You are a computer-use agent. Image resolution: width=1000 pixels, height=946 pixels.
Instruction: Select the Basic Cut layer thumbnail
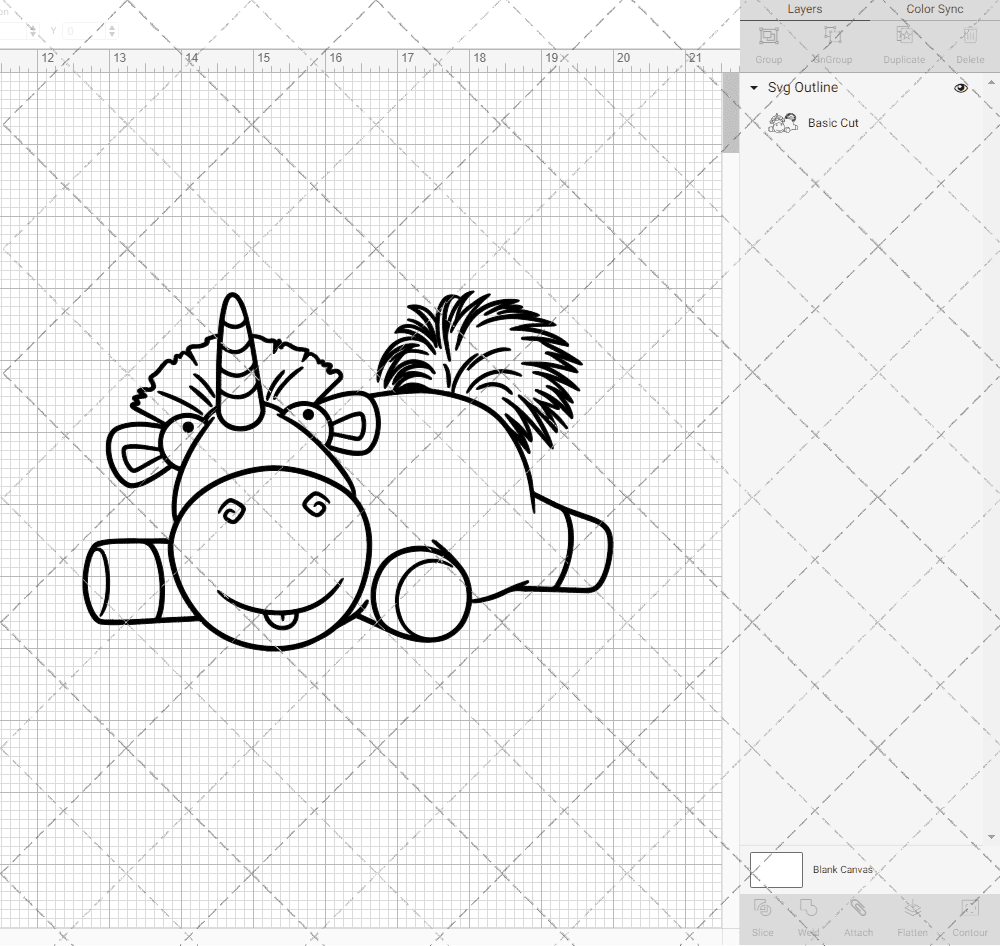click(783, 122)
